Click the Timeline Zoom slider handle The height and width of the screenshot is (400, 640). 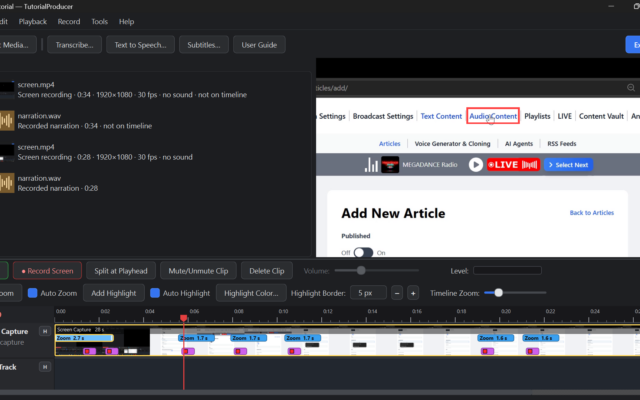[x=498, y=293]
